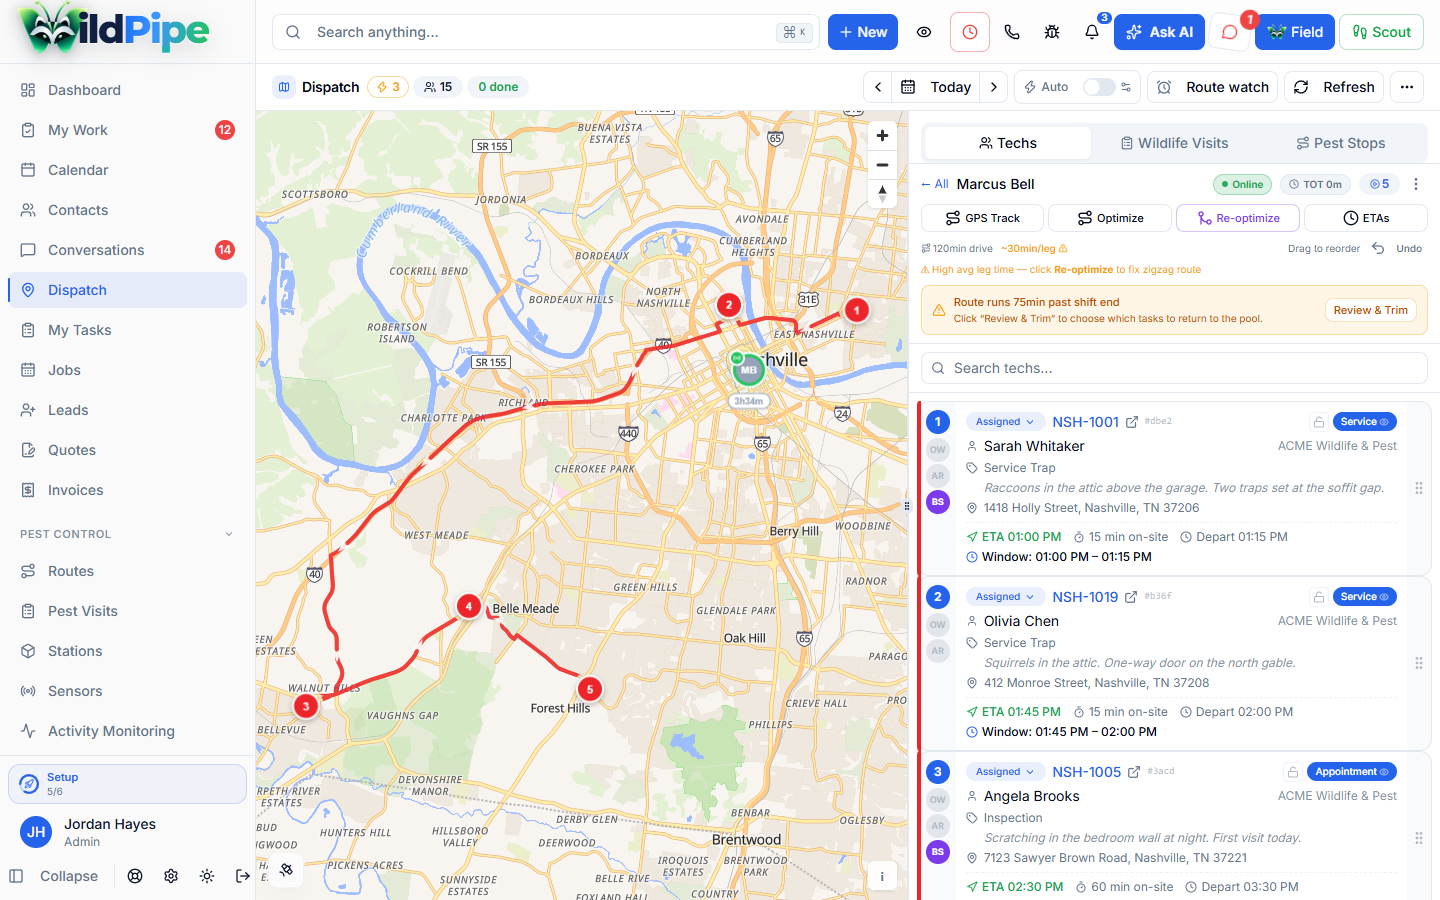1440x900 pixels.
Task: Click Ask AI button
Action: click(1159, 32)
